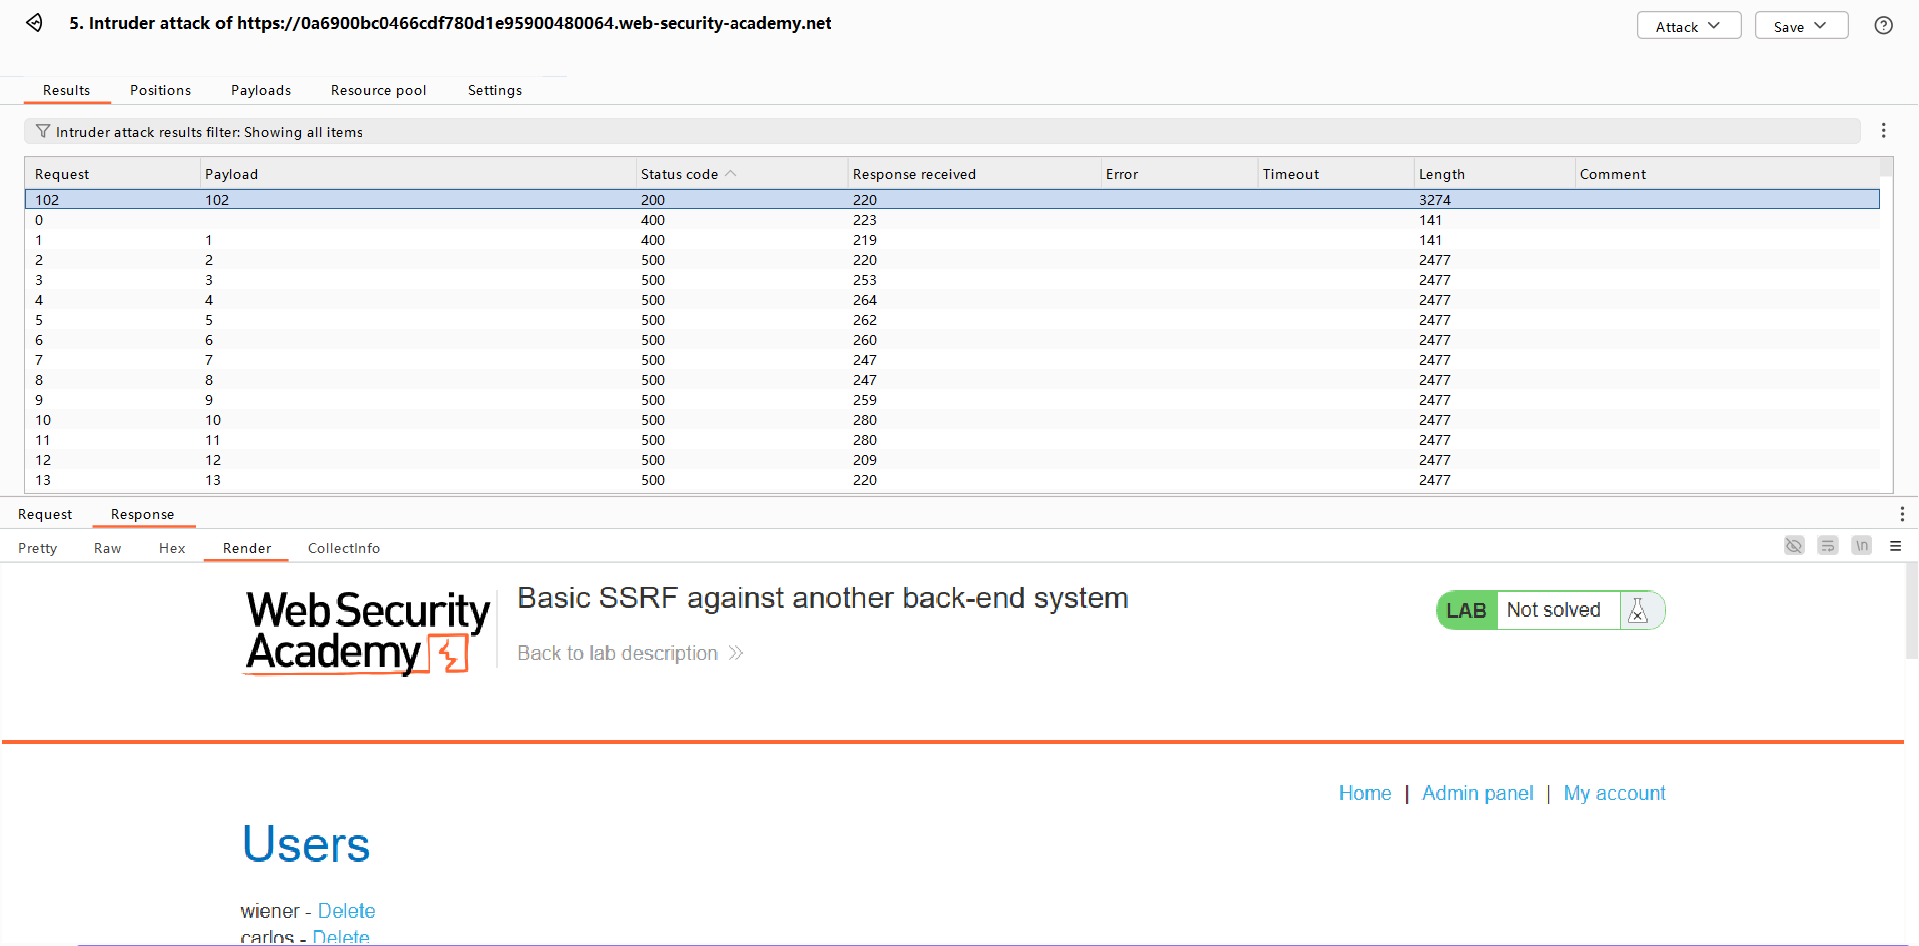Toggle line wrap in response viewer
This screenshot has height=946, width=1919.
(1828, 546)
